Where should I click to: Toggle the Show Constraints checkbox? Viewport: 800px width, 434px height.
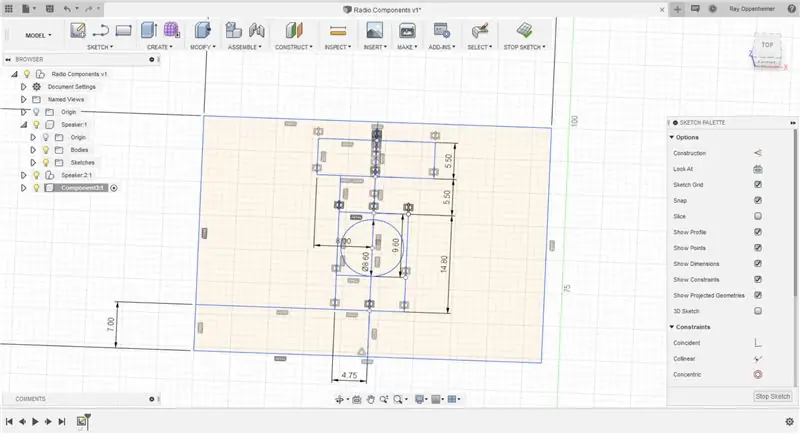(758, 279)
